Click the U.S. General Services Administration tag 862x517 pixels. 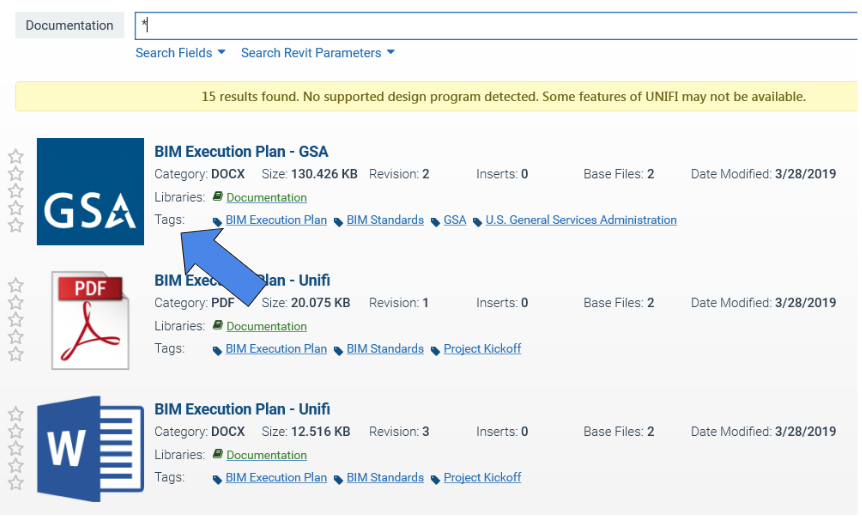tap(580, 220)
